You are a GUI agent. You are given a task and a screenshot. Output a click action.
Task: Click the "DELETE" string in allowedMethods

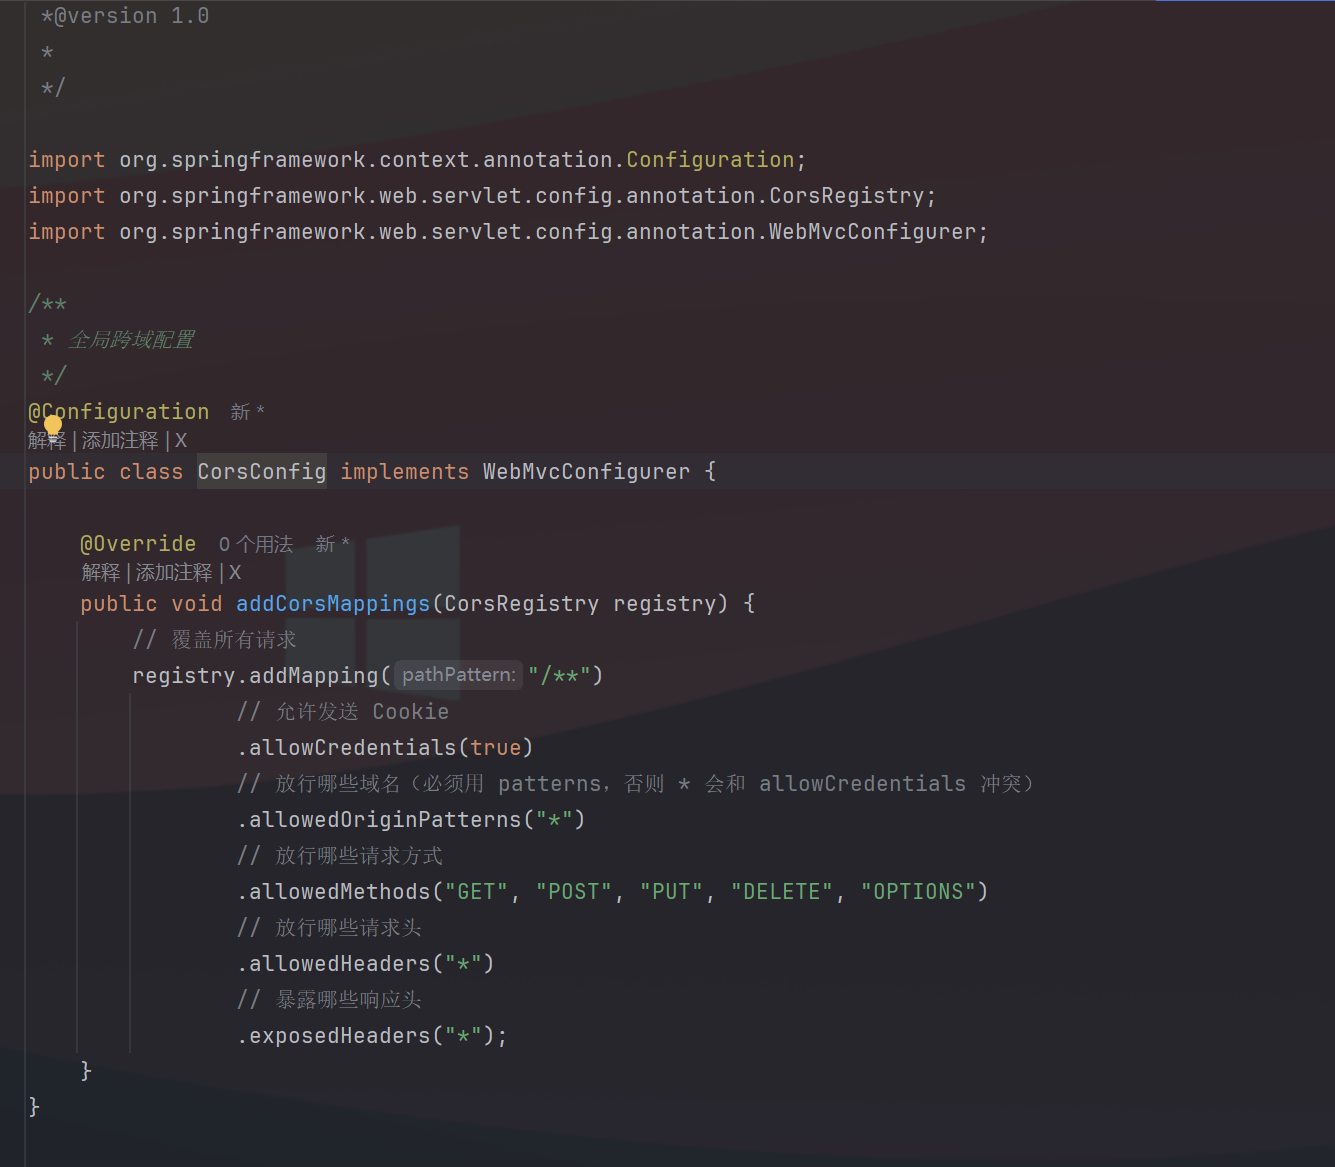(781, 892)
